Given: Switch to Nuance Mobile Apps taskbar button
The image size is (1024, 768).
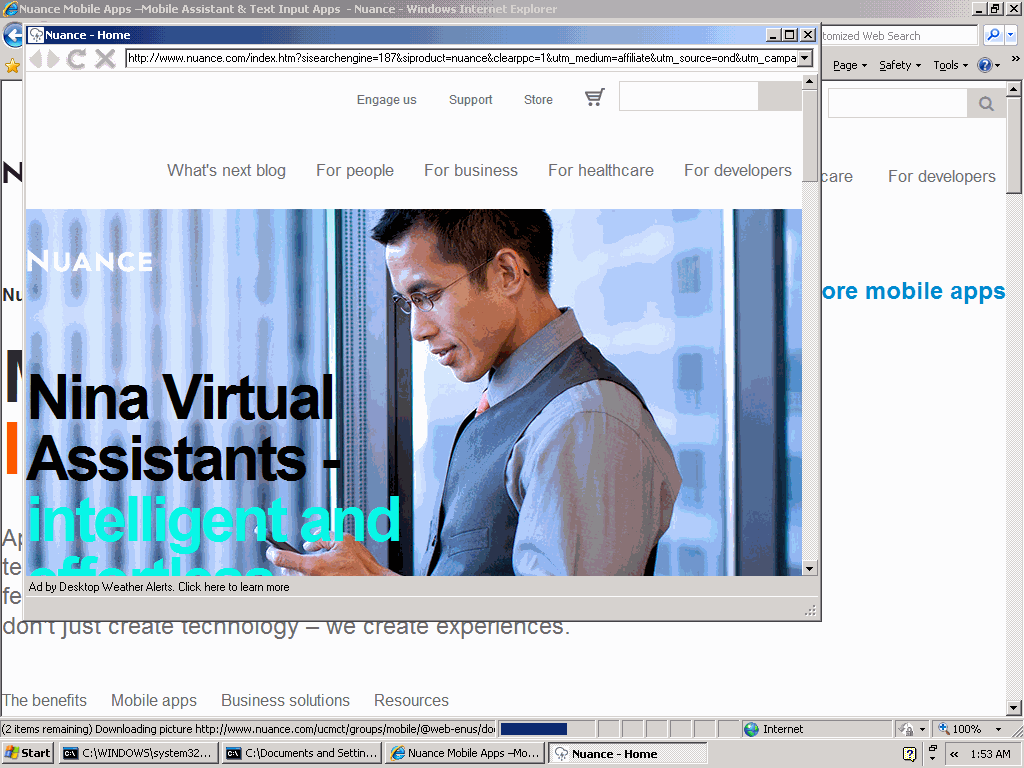Looking at the screenshot, I should point(465,753).
